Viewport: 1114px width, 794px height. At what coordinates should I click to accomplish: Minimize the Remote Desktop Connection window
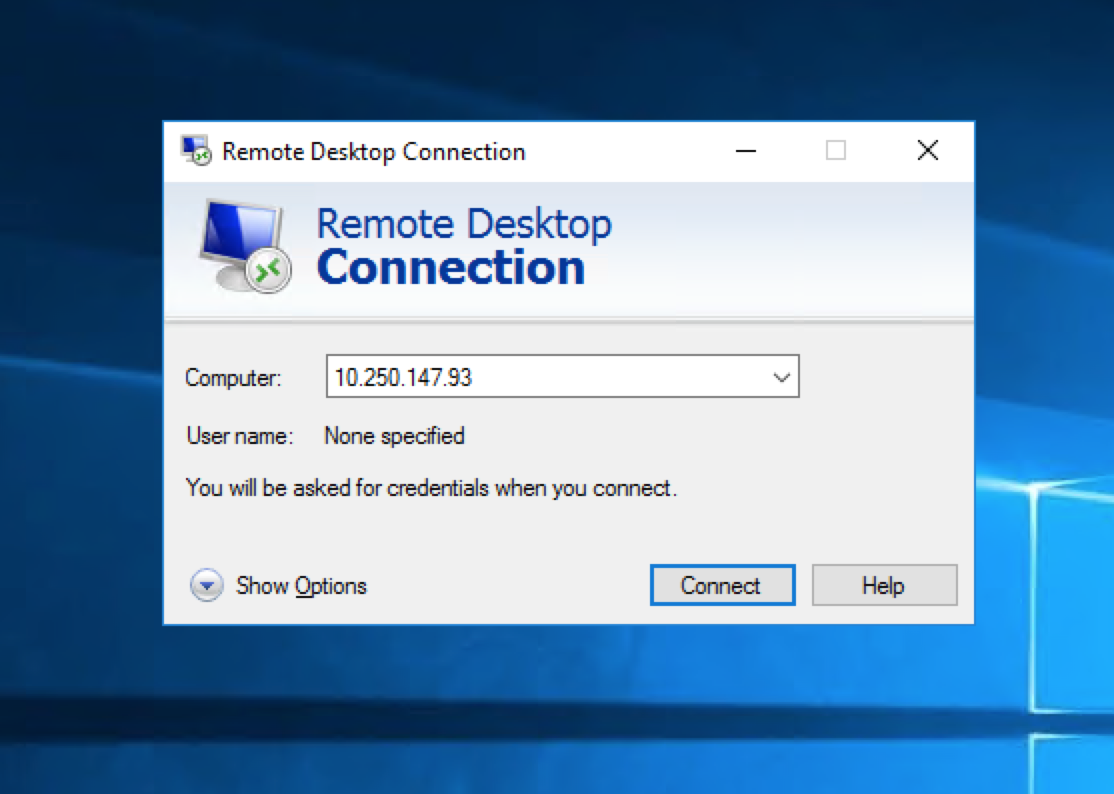745,151
